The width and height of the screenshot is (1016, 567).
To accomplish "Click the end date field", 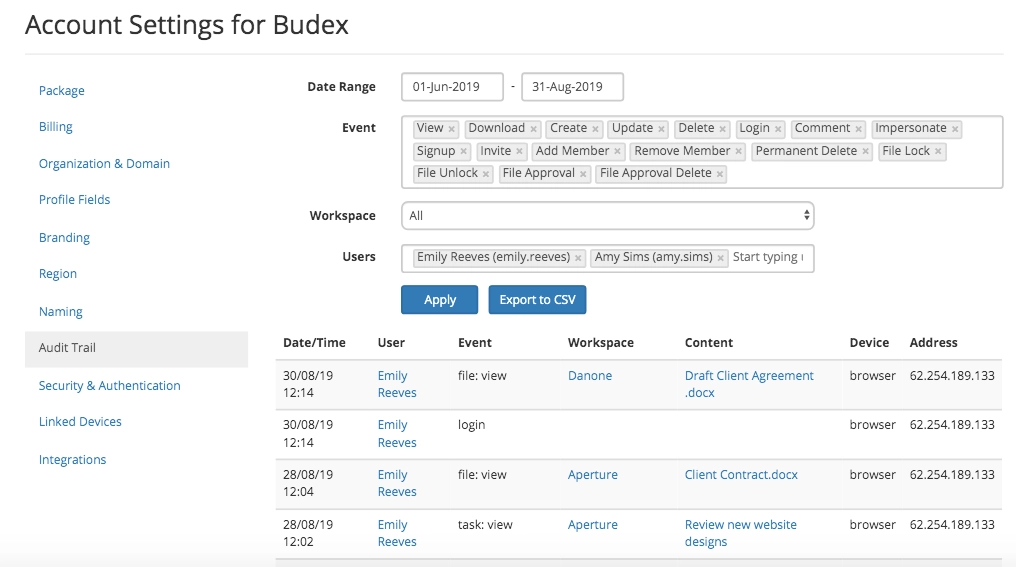I will (x=573, y=87).
